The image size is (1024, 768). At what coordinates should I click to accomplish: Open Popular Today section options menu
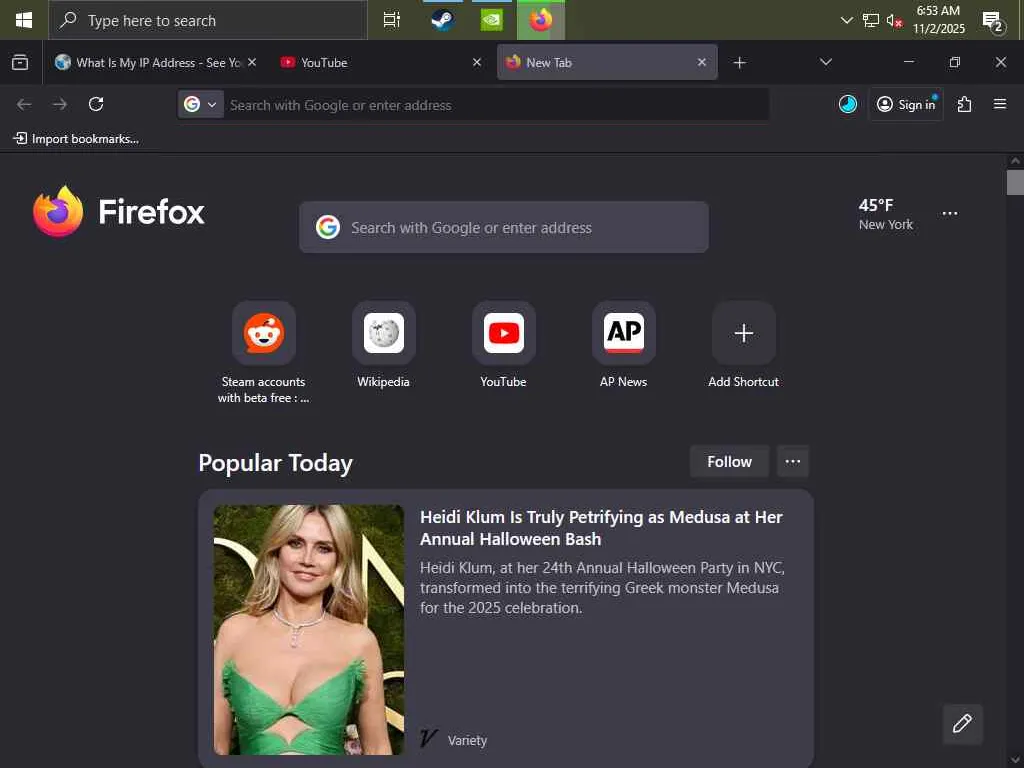click(793, 462)
